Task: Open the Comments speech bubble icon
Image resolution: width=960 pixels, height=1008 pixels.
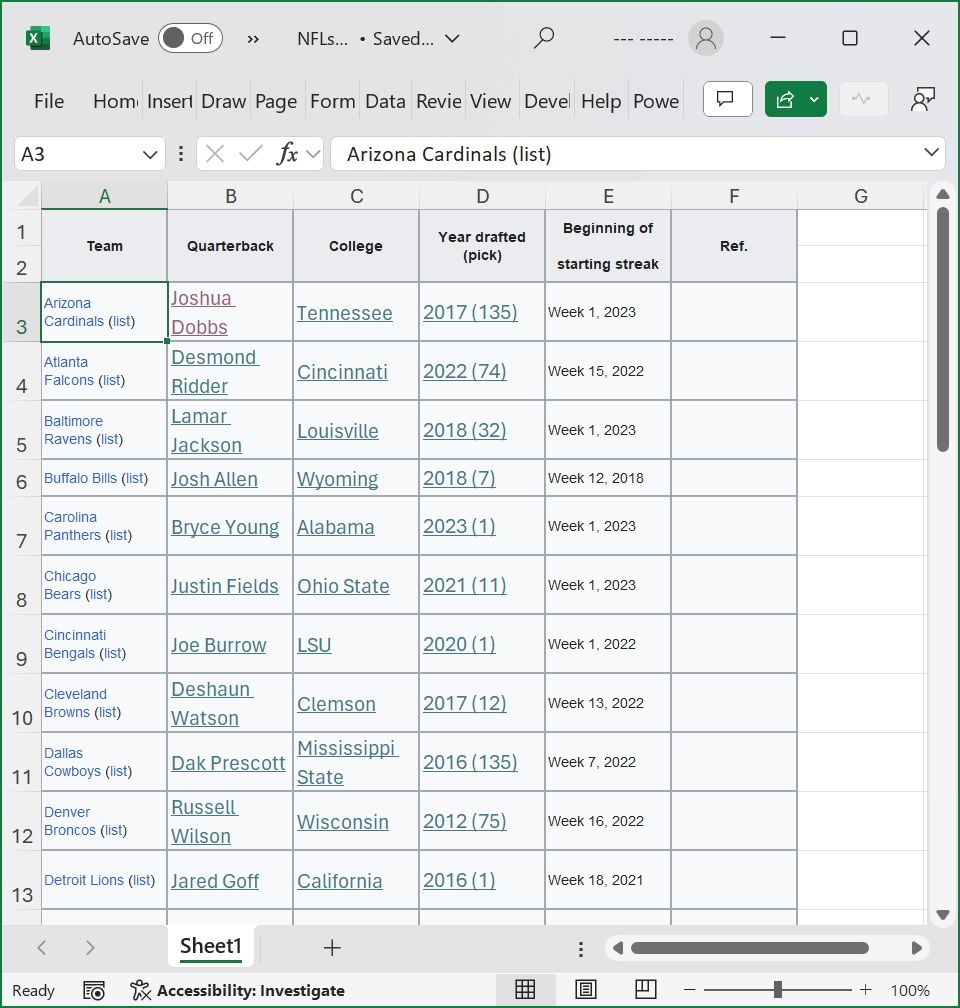Action: tap(727, 99)
